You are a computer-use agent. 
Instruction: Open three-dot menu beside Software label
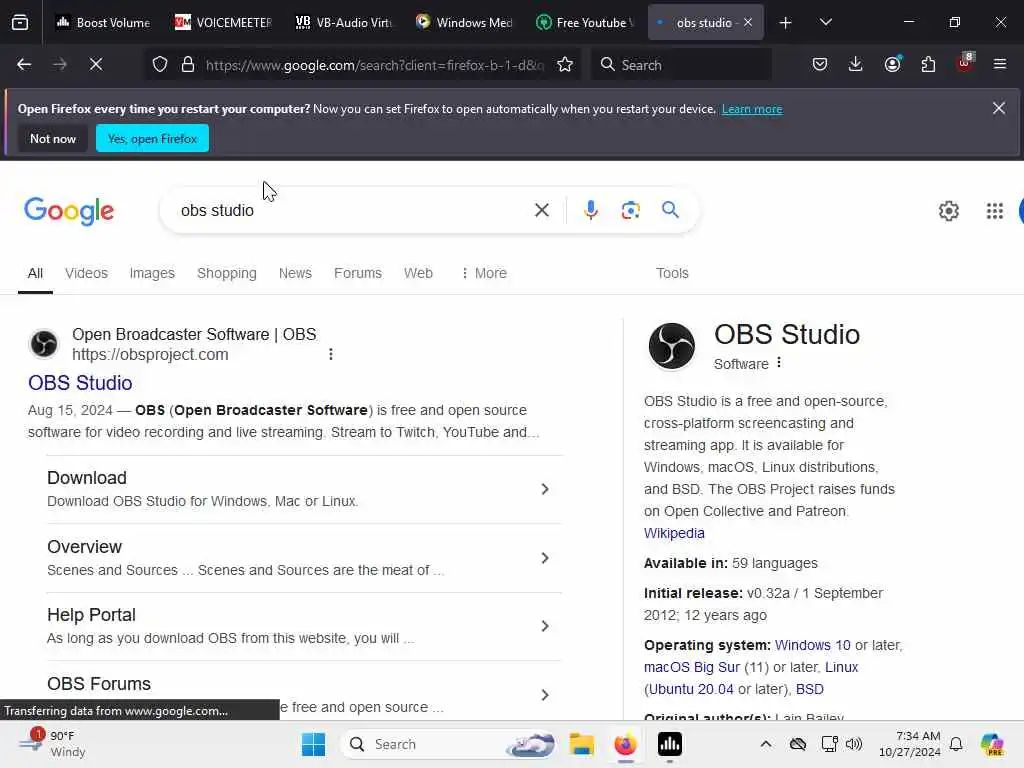pyautogui.click(x=778, y=362)
